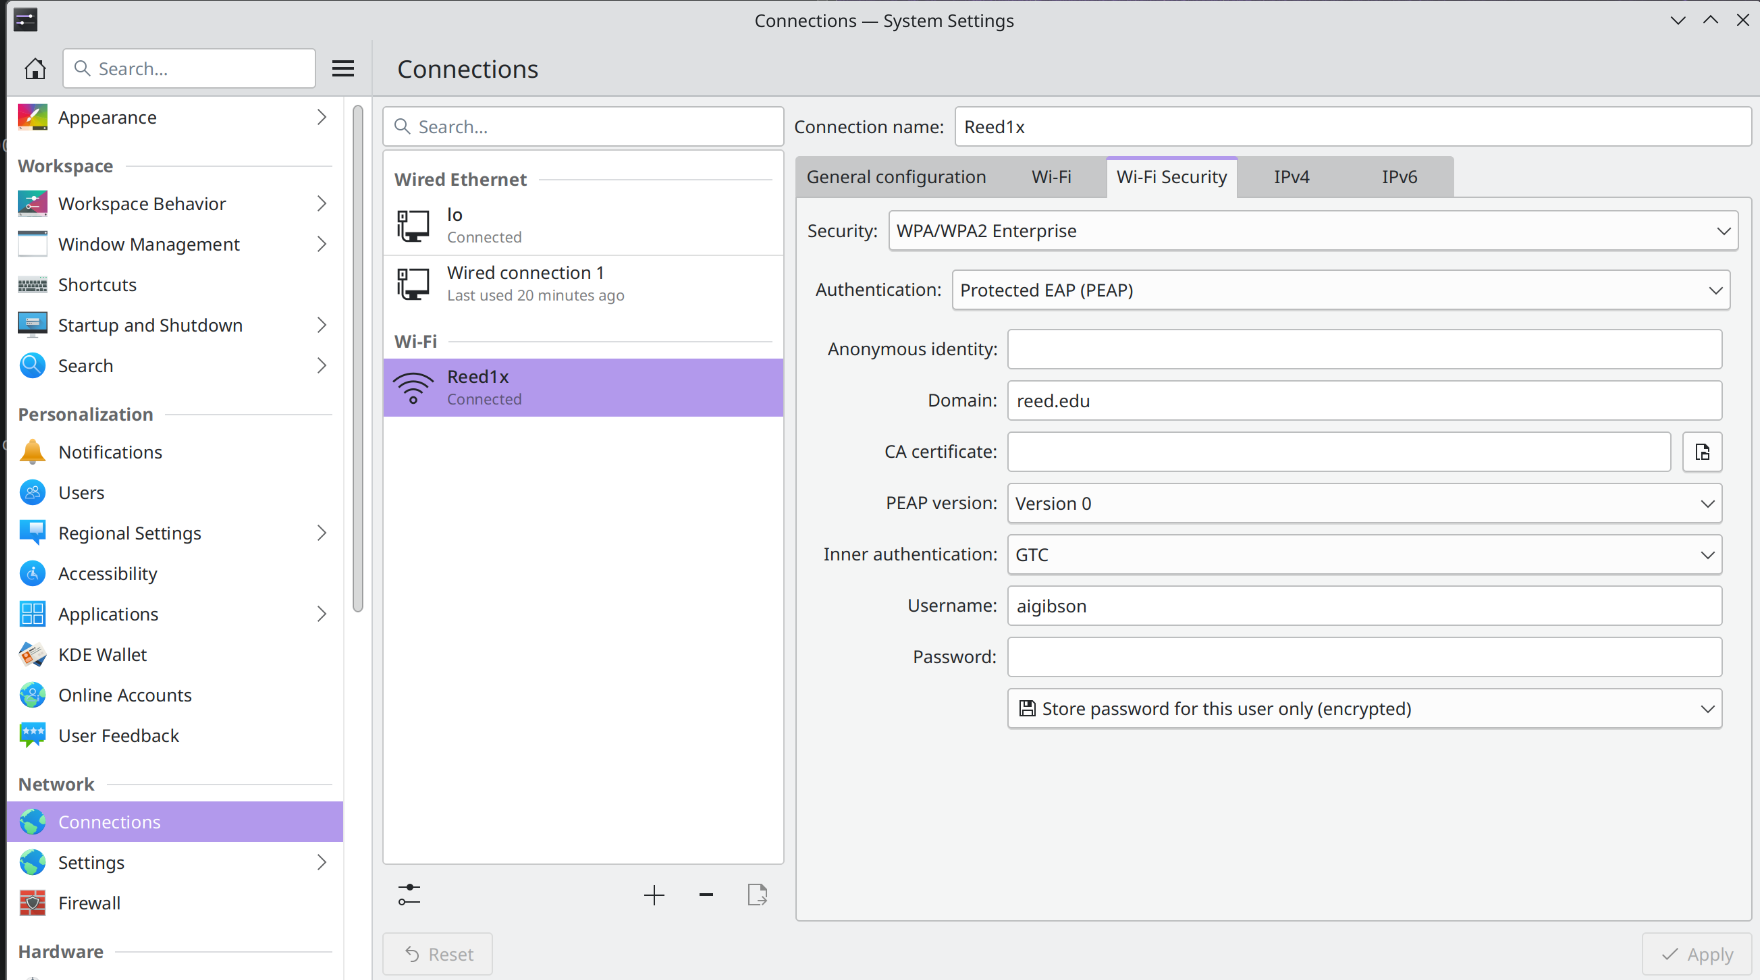Change the Inner authentication dropdown

tap(1364, 555)
